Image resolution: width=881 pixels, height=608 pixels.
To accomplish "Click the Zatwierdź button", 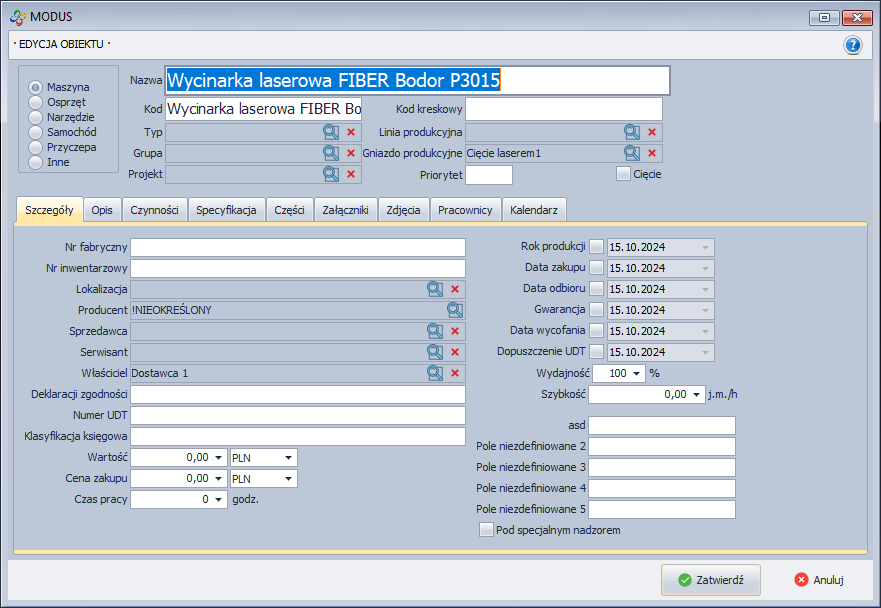I will click(710, 579).
